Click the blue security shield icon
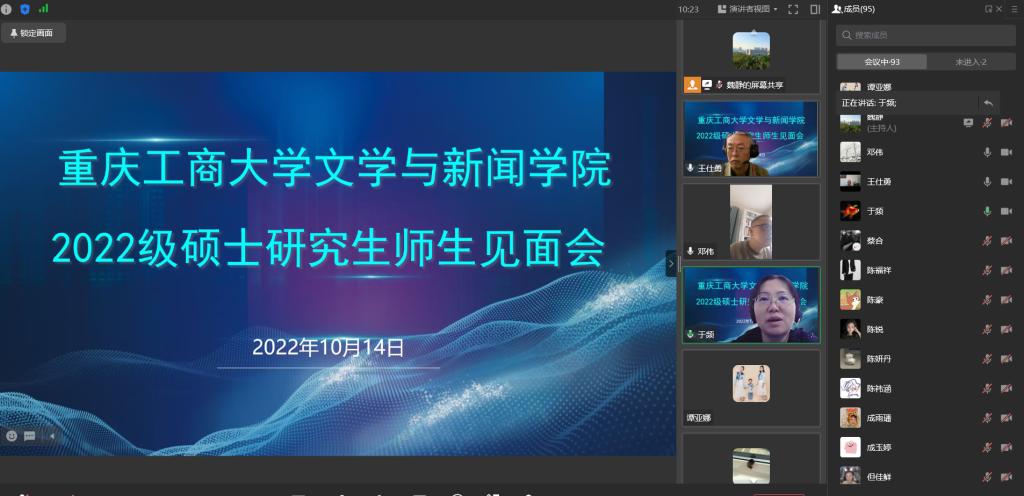Screen dimensions: 1024x496 click(x=25, y=9)
